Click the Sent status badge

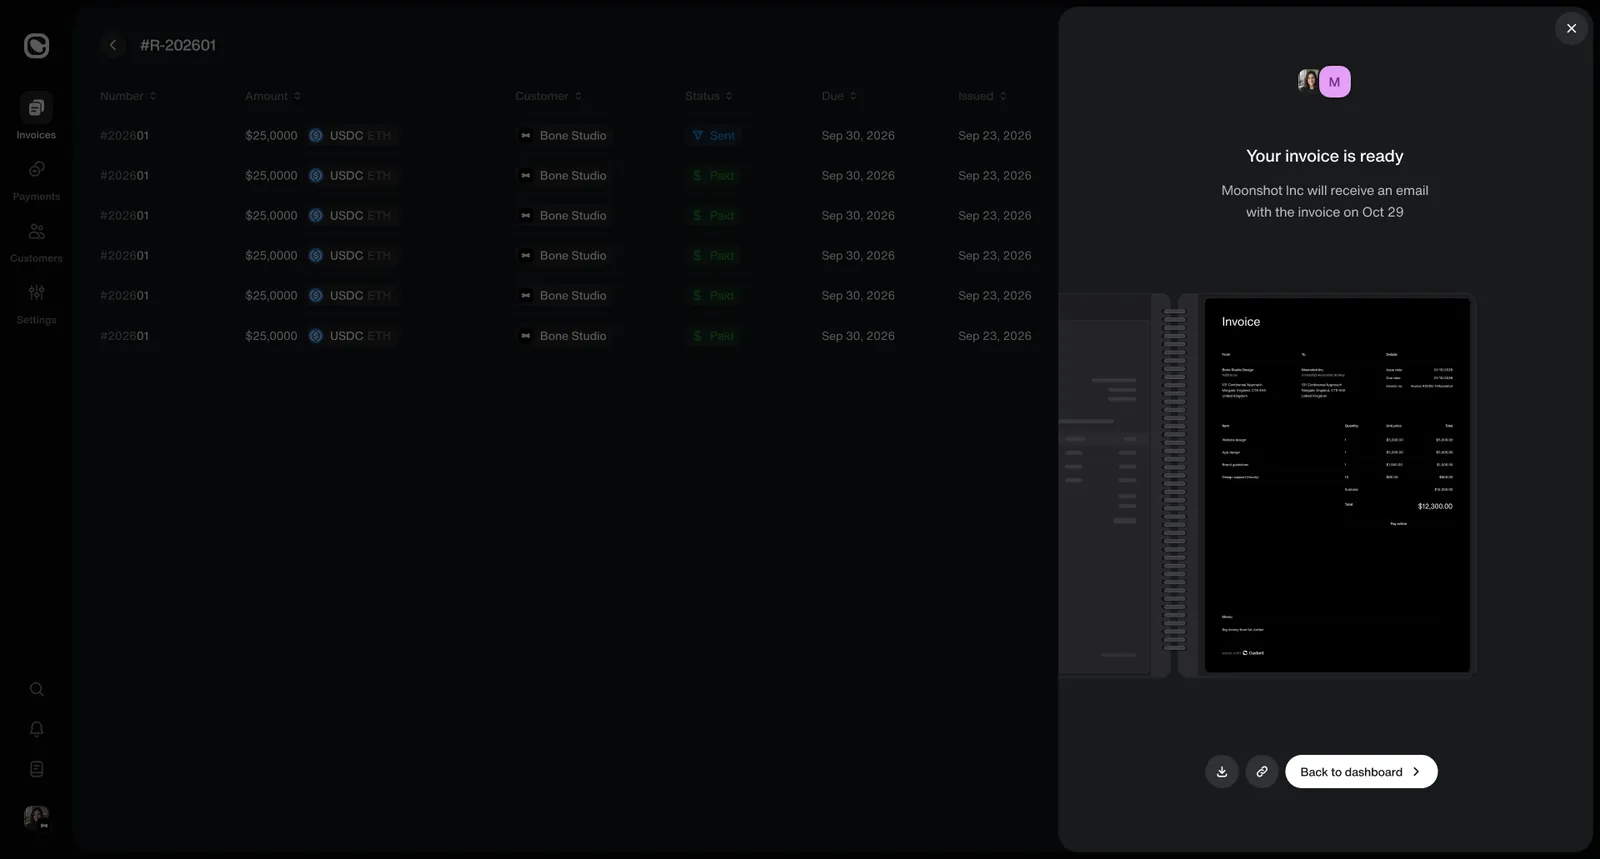[714, 136]
